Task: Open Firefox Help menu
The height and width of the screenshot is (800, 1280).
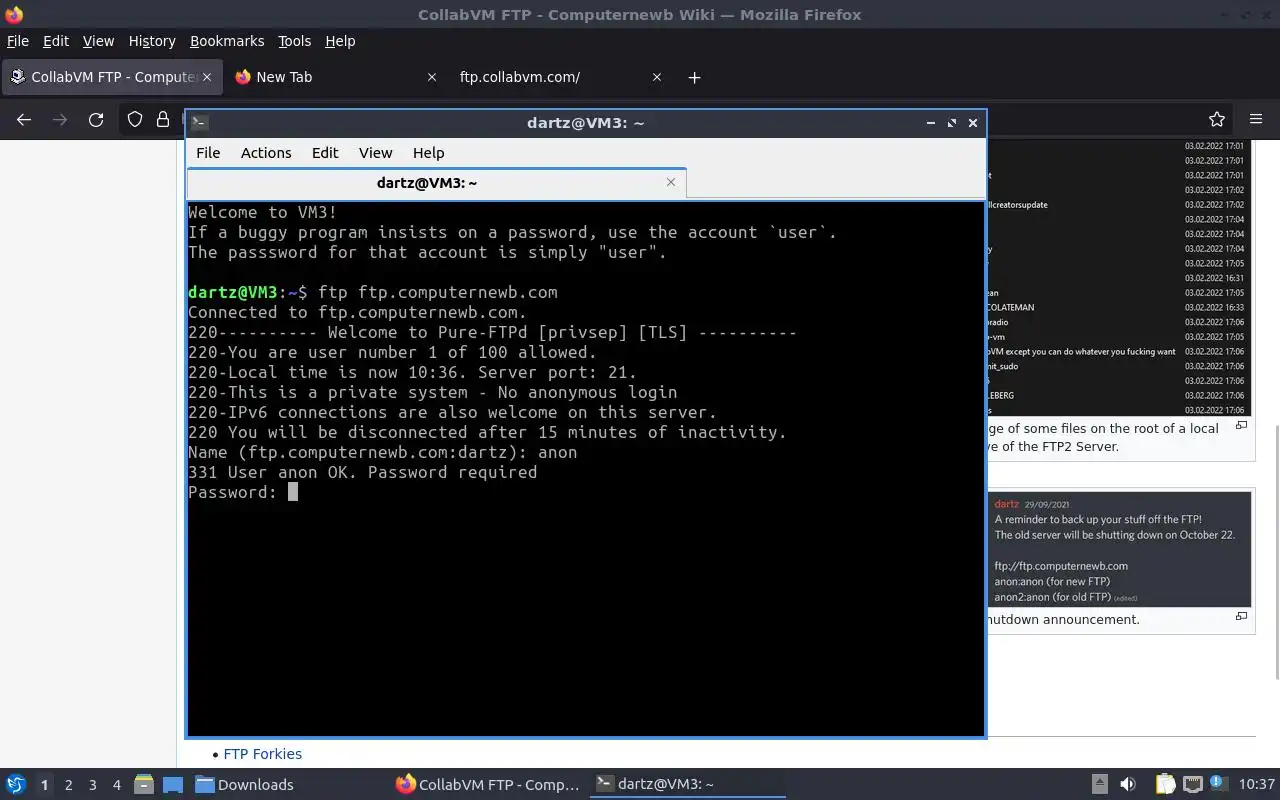Action: (340, 41)
